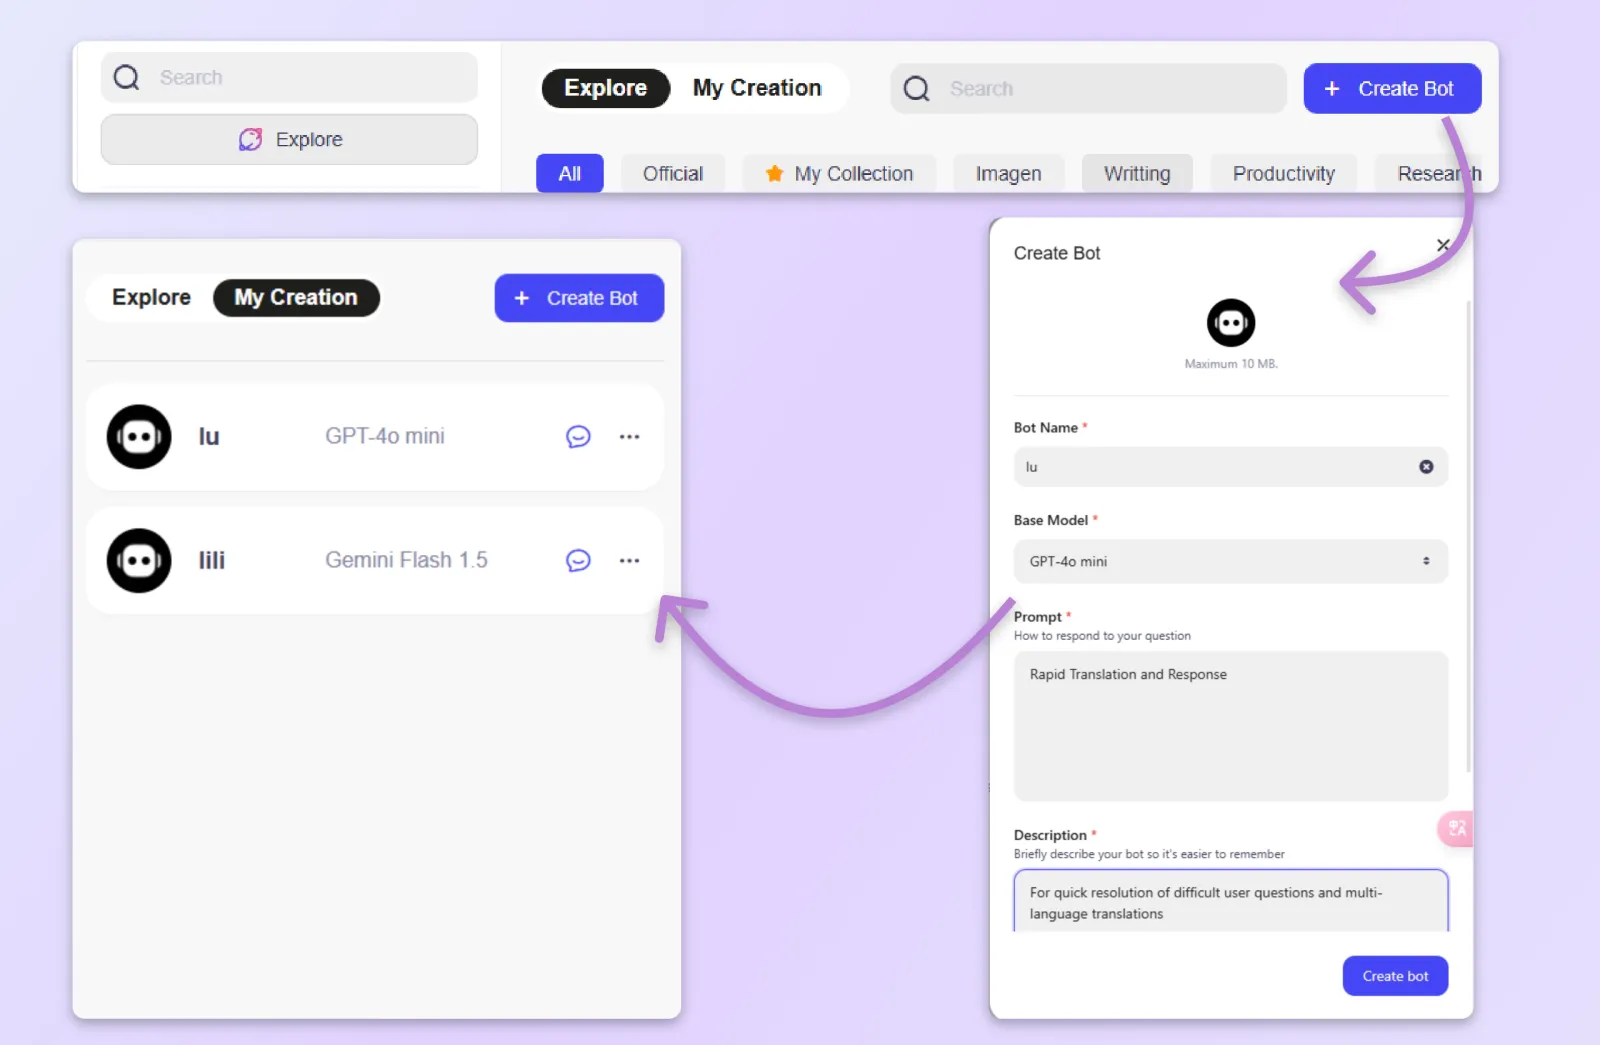This screenshot has width=1600, height=1045.
Task: Click inside the Prompt text area
Action: (x=1229, y=727)
